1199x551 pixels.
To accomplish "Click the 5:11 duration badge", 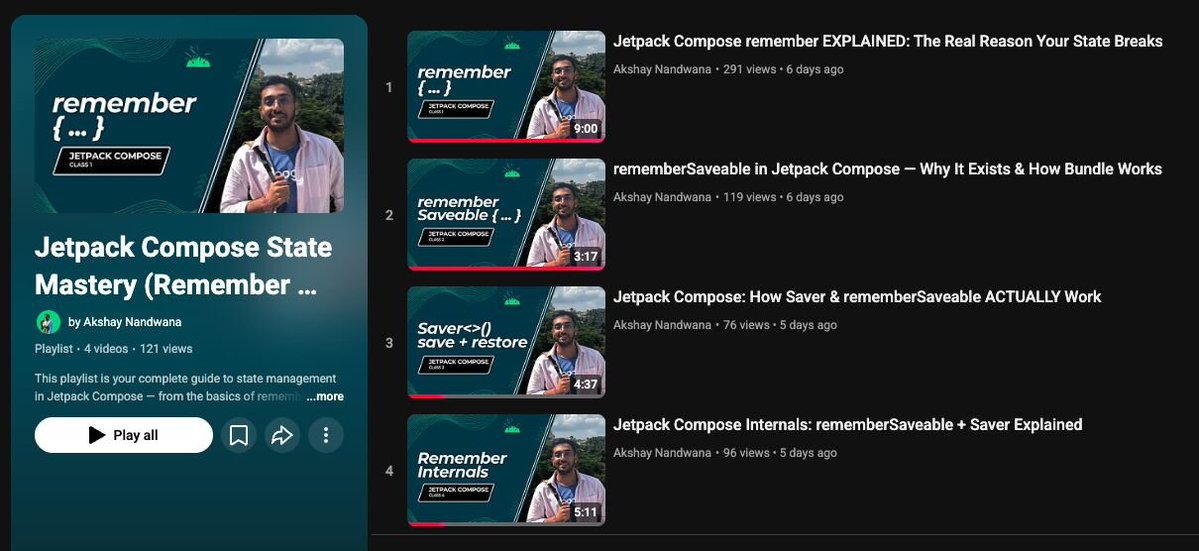I will coord(585,512).
